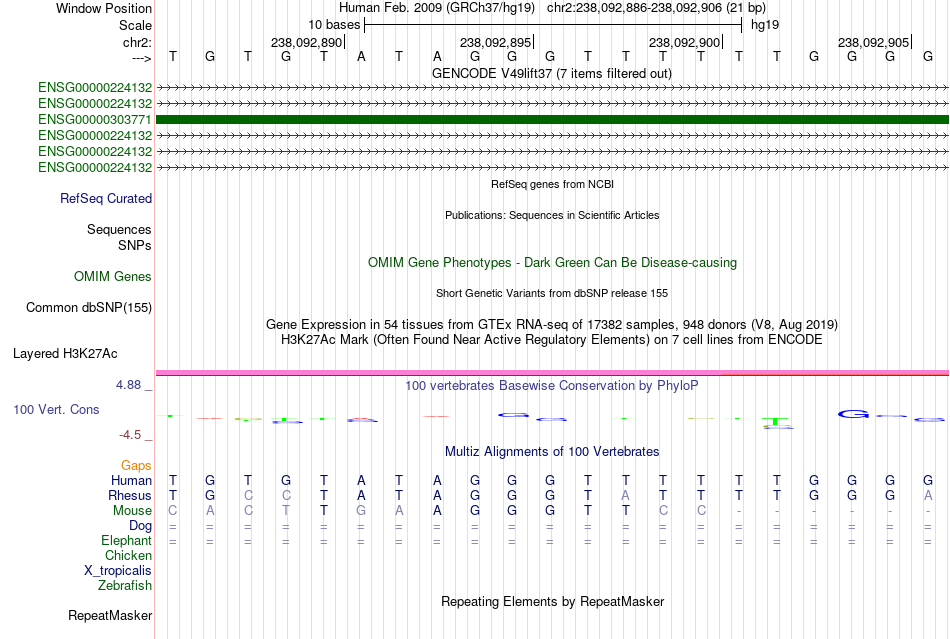The height and width of the screenshot is (639, 950).
Task: Click Short Genetic Variants from dbSNP title
Action: point(552,293)
